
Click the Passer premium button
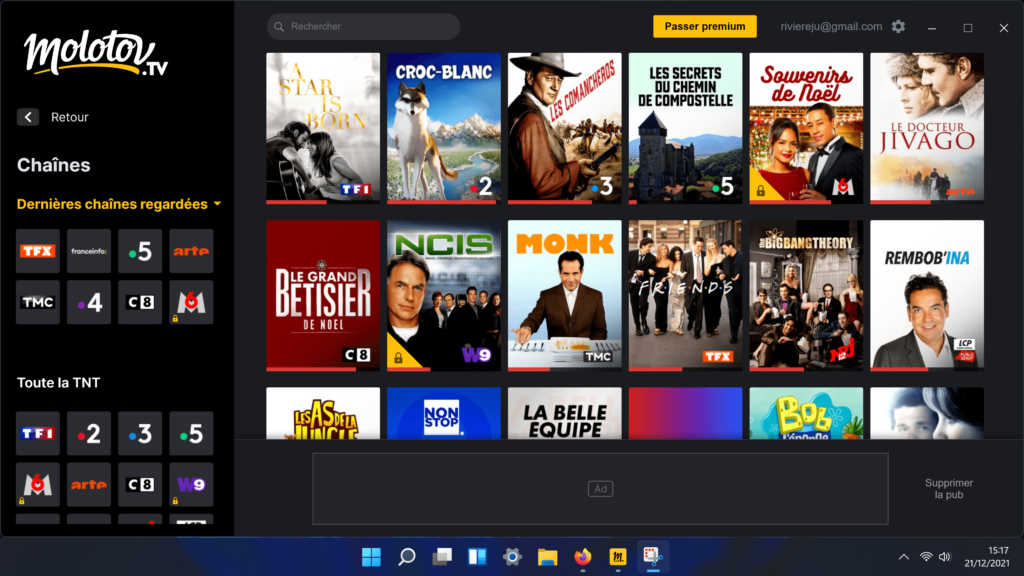point(705,27)
